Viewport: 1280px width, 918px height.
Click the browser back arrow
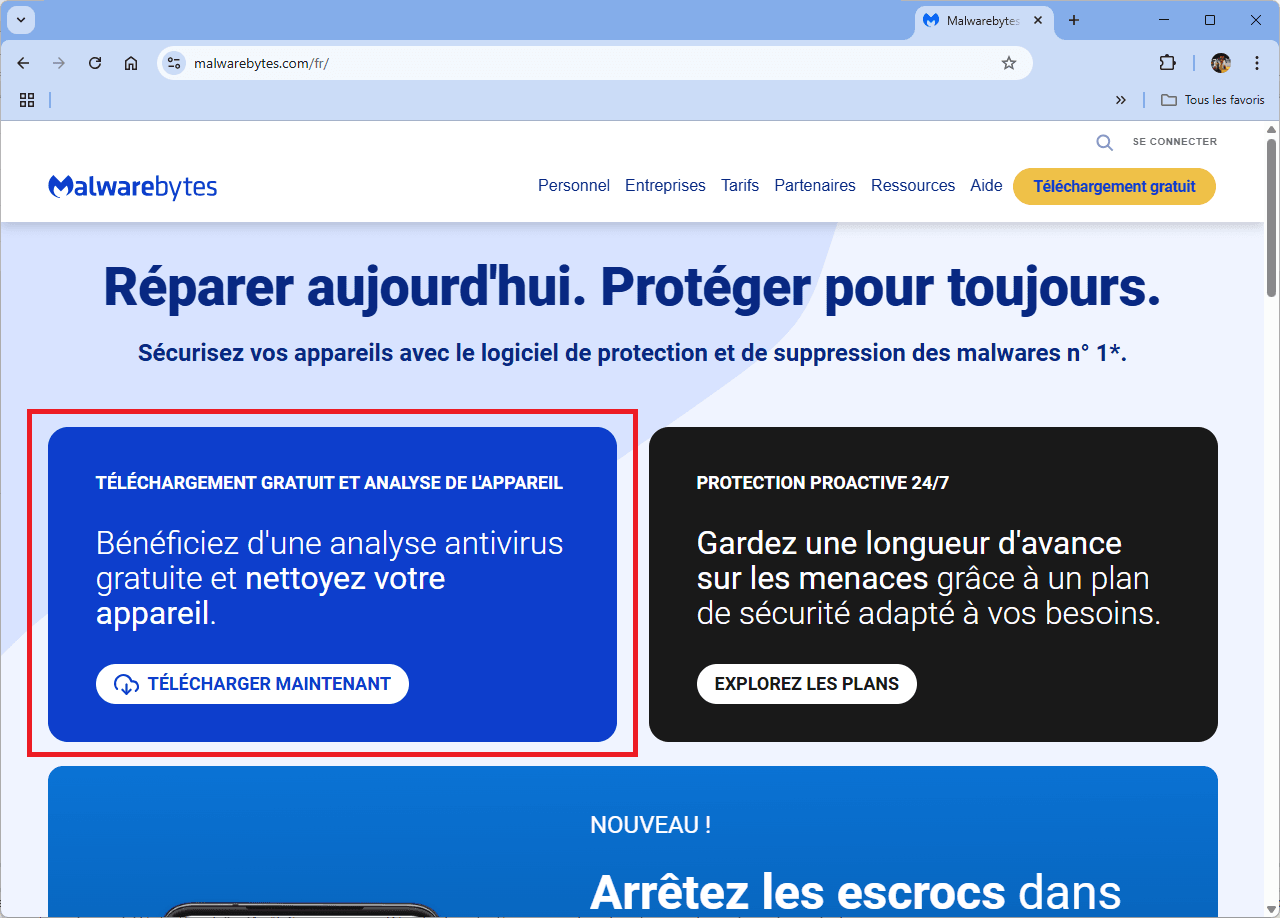24,63
